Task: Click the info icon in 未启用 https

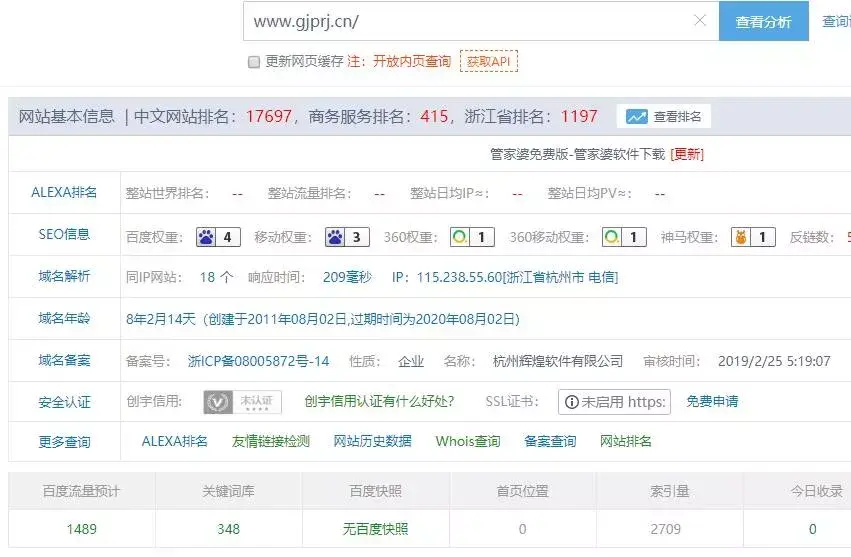Action: [571, 402]
